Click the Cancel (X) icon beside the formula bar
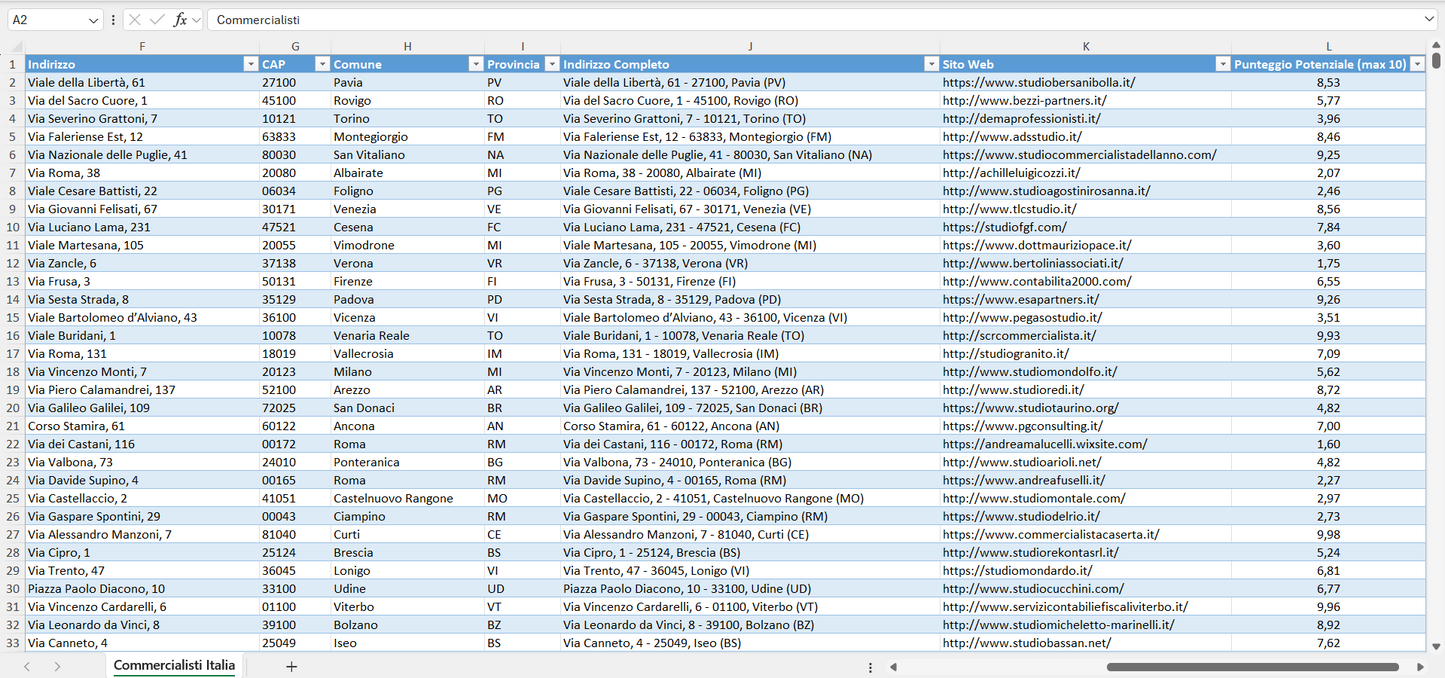This screenshot has height=678, width=1445. (x=135, y=19)
